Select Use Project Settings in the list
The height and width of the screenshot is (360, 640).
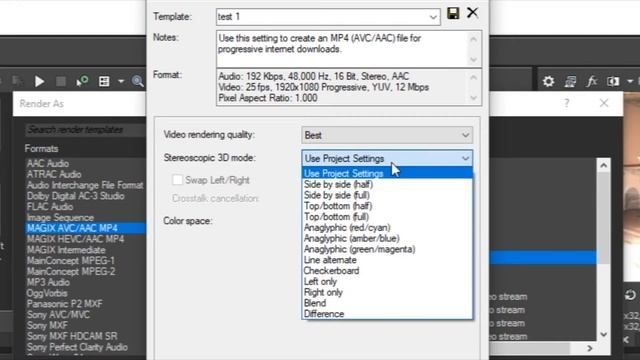[x=387, y=173]
